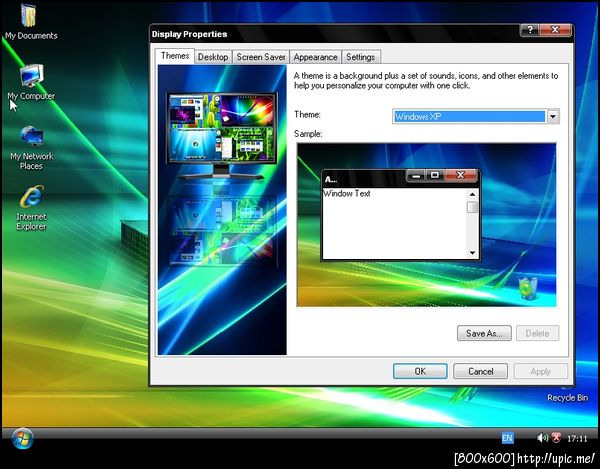600x469 pixels.
Task: Click the Display Properties help question button
Action: click(x=530, y=30)
